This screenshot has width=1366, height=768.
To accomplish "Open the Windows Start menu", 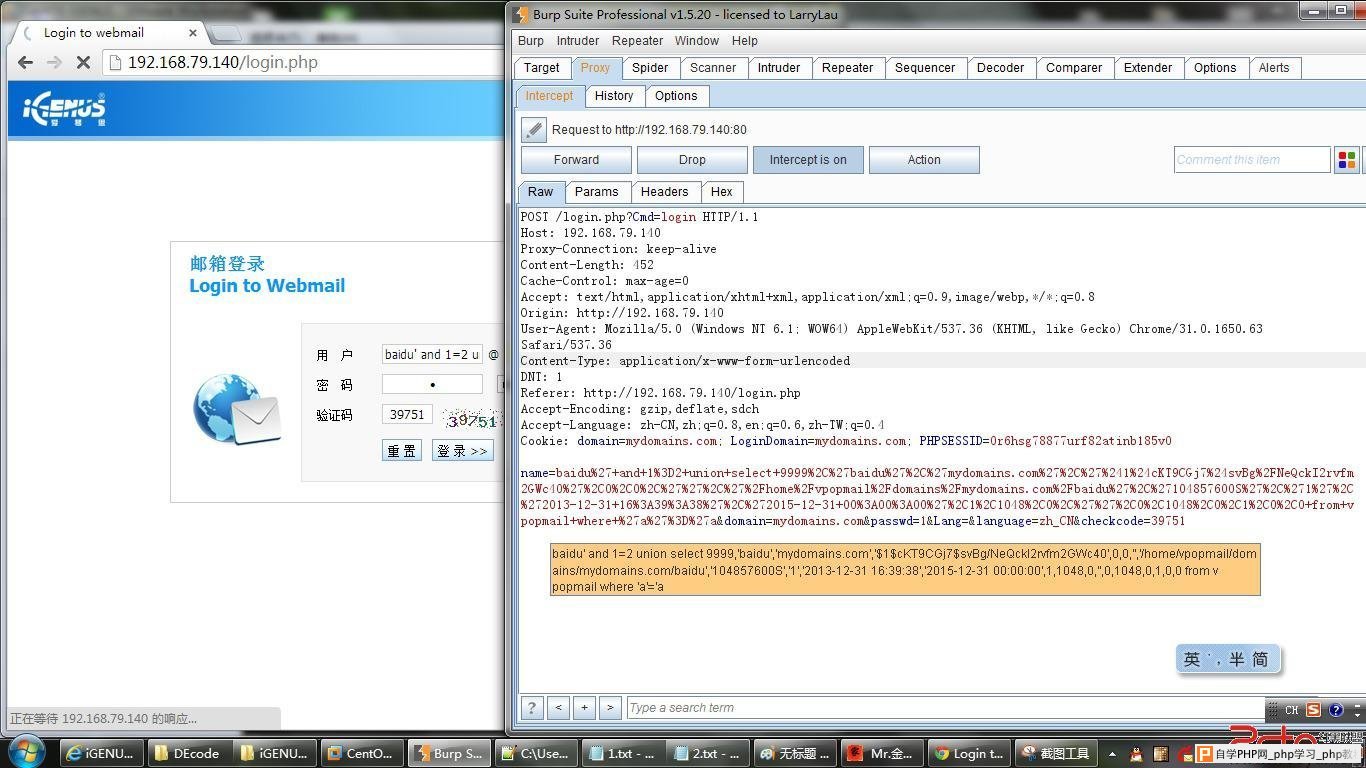I will [27, 752].
